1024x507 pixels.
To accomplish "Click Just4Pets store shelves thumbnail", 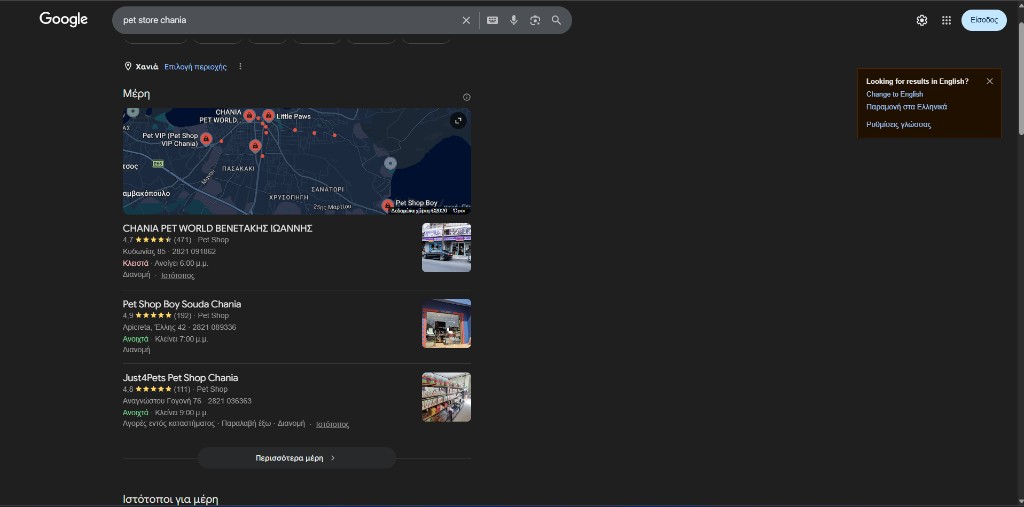I will (x=446, y=397).
